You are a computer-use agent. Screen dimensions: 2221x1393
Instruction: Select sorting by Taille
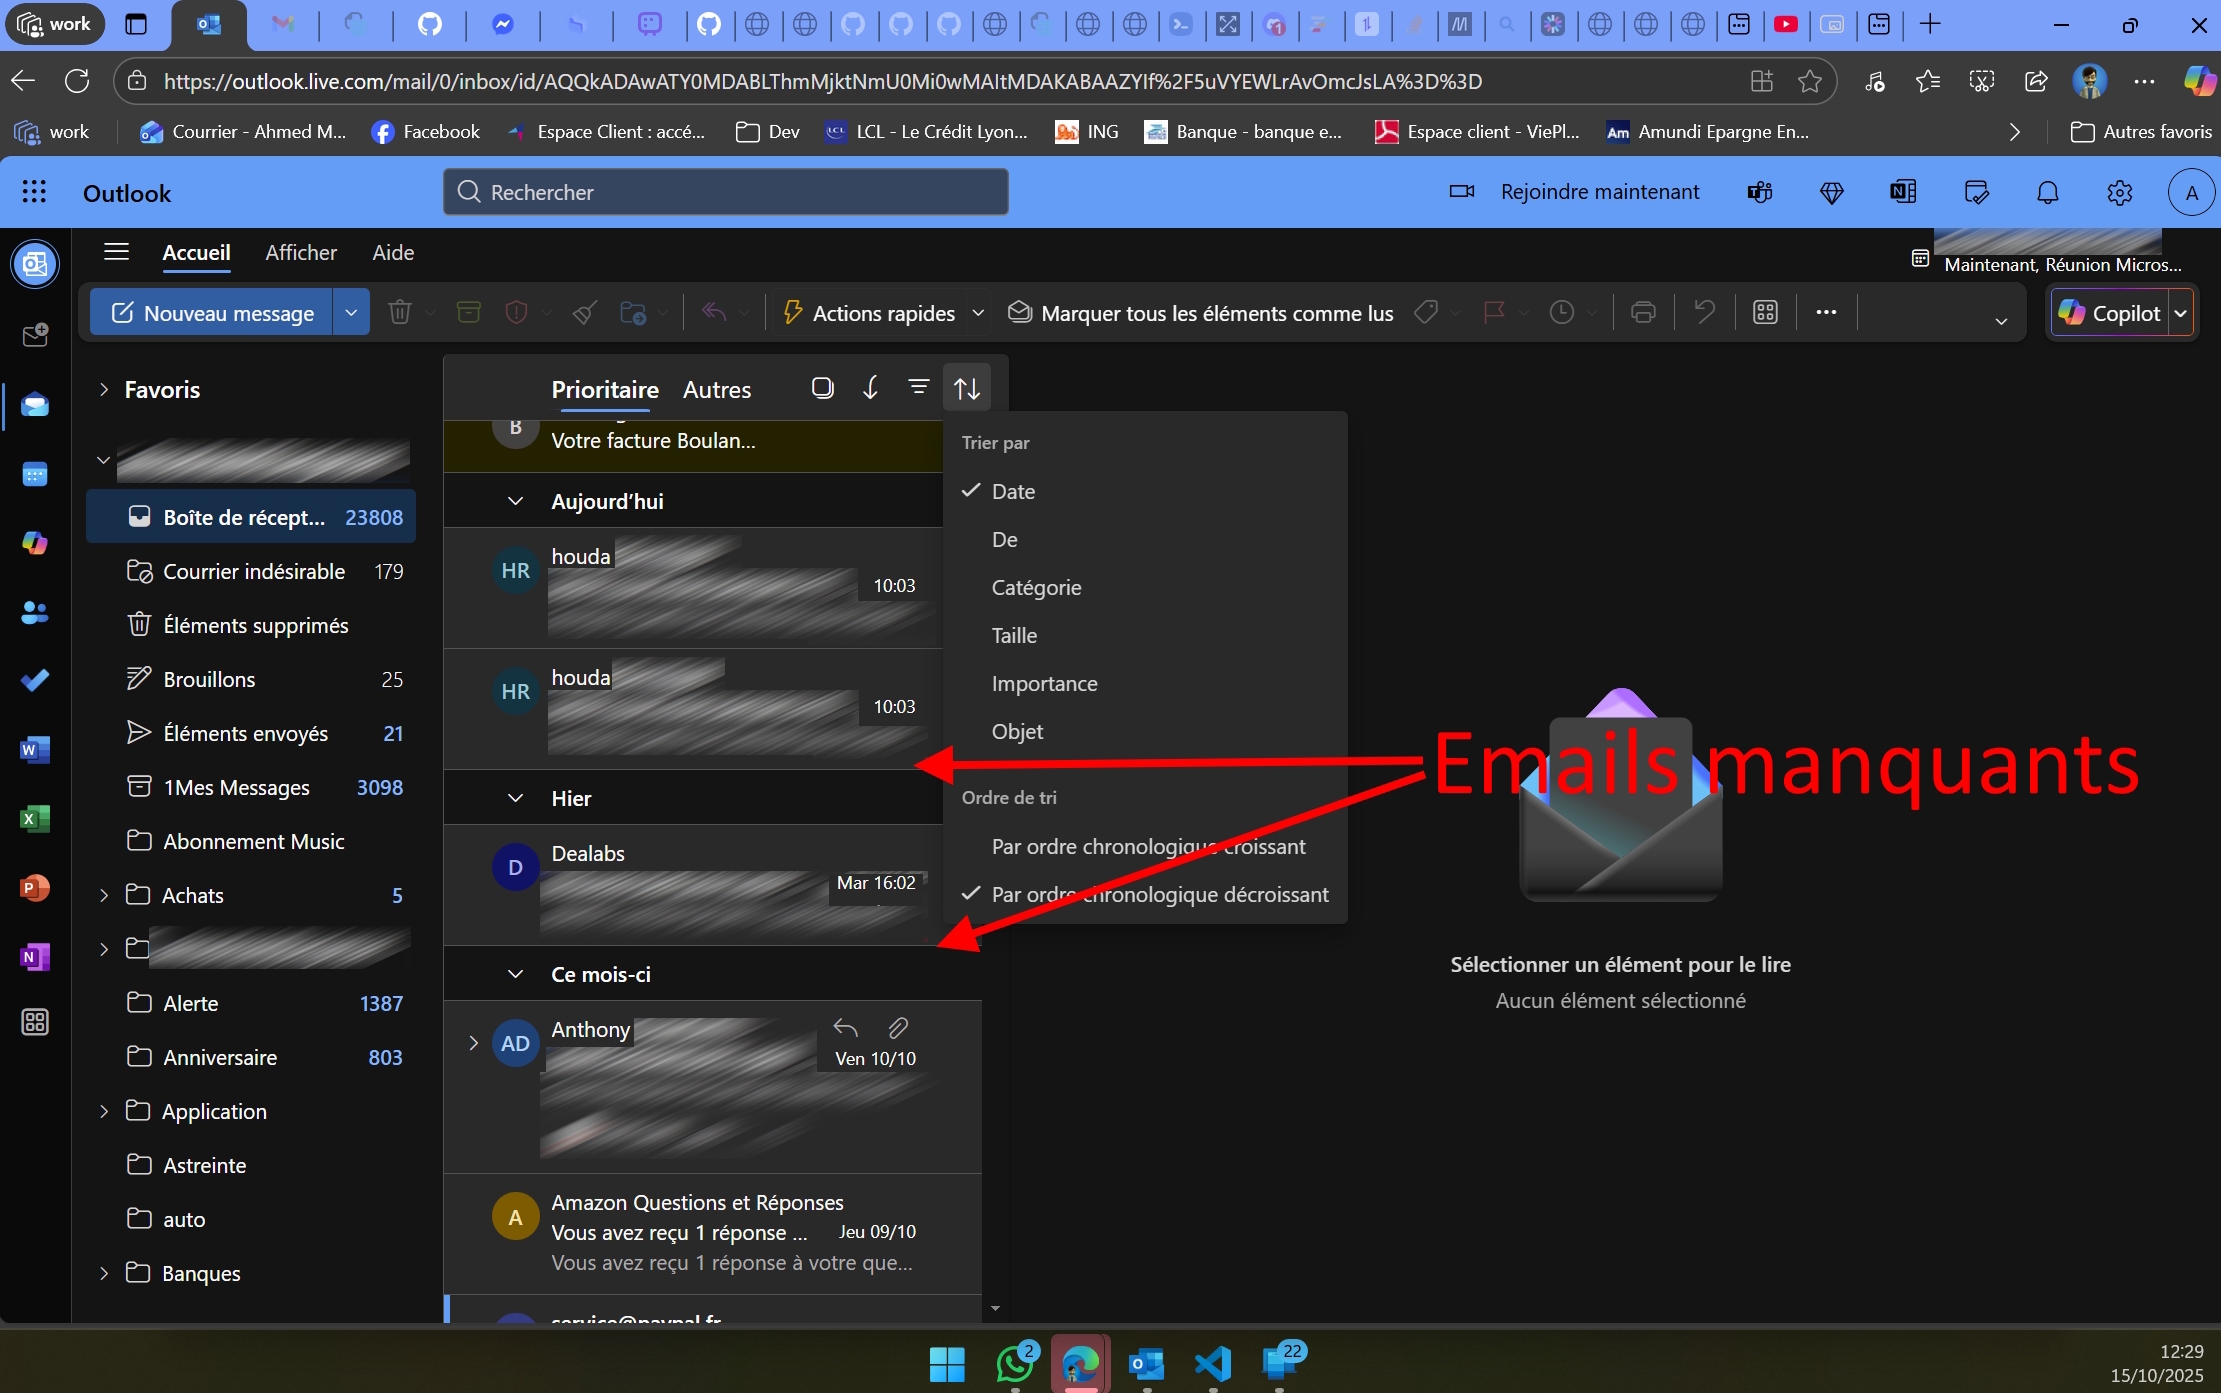1013,636
